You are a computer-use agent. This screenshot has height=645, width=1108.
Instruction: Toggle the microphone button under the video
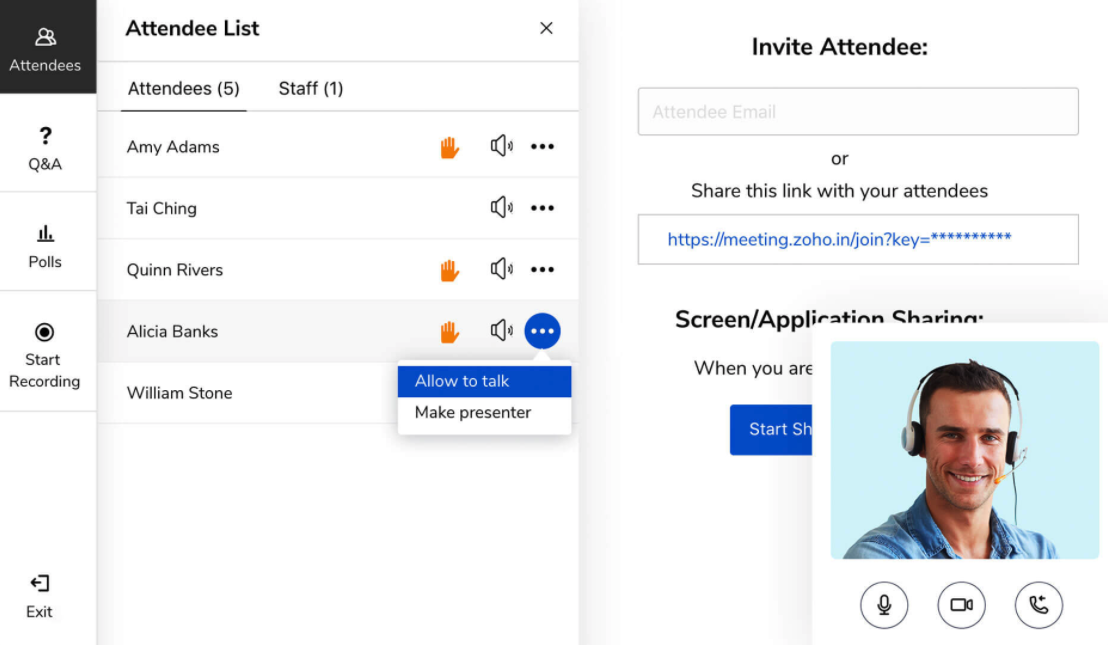884,605
